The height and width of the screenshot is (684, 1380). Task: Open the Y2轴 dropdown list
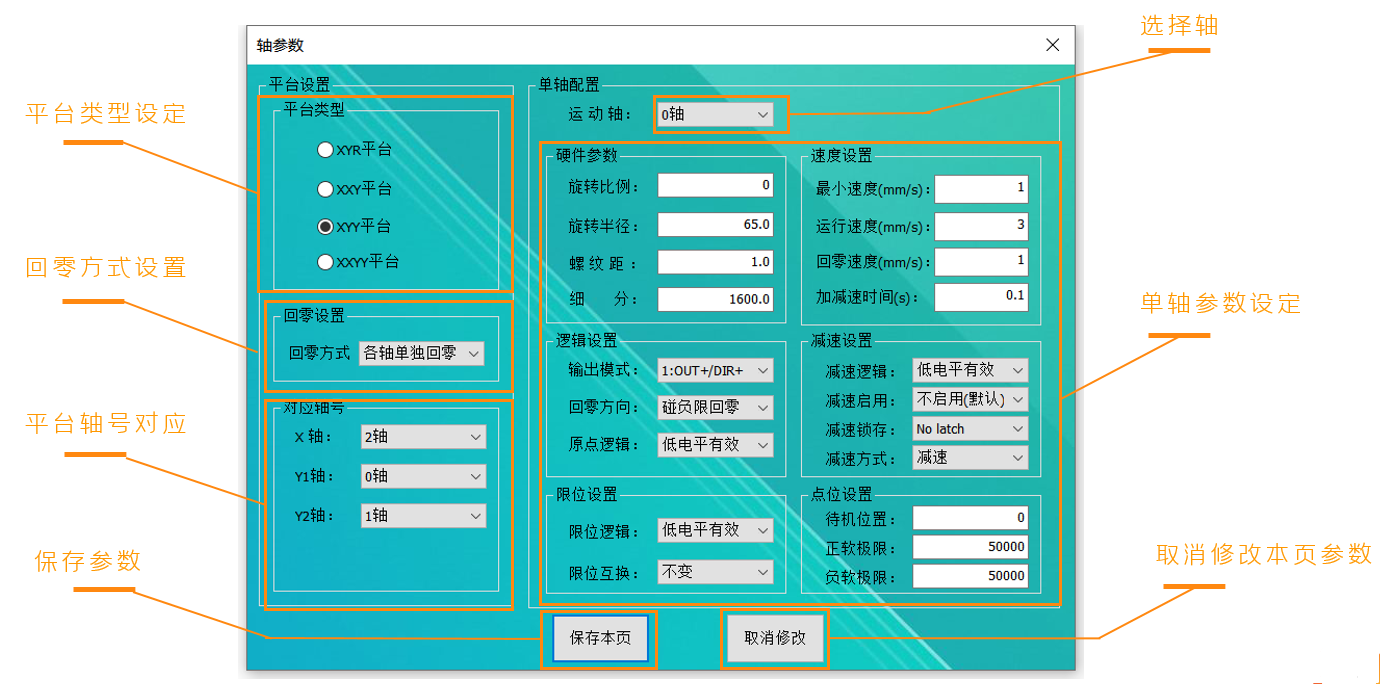[x=423, y=516]
